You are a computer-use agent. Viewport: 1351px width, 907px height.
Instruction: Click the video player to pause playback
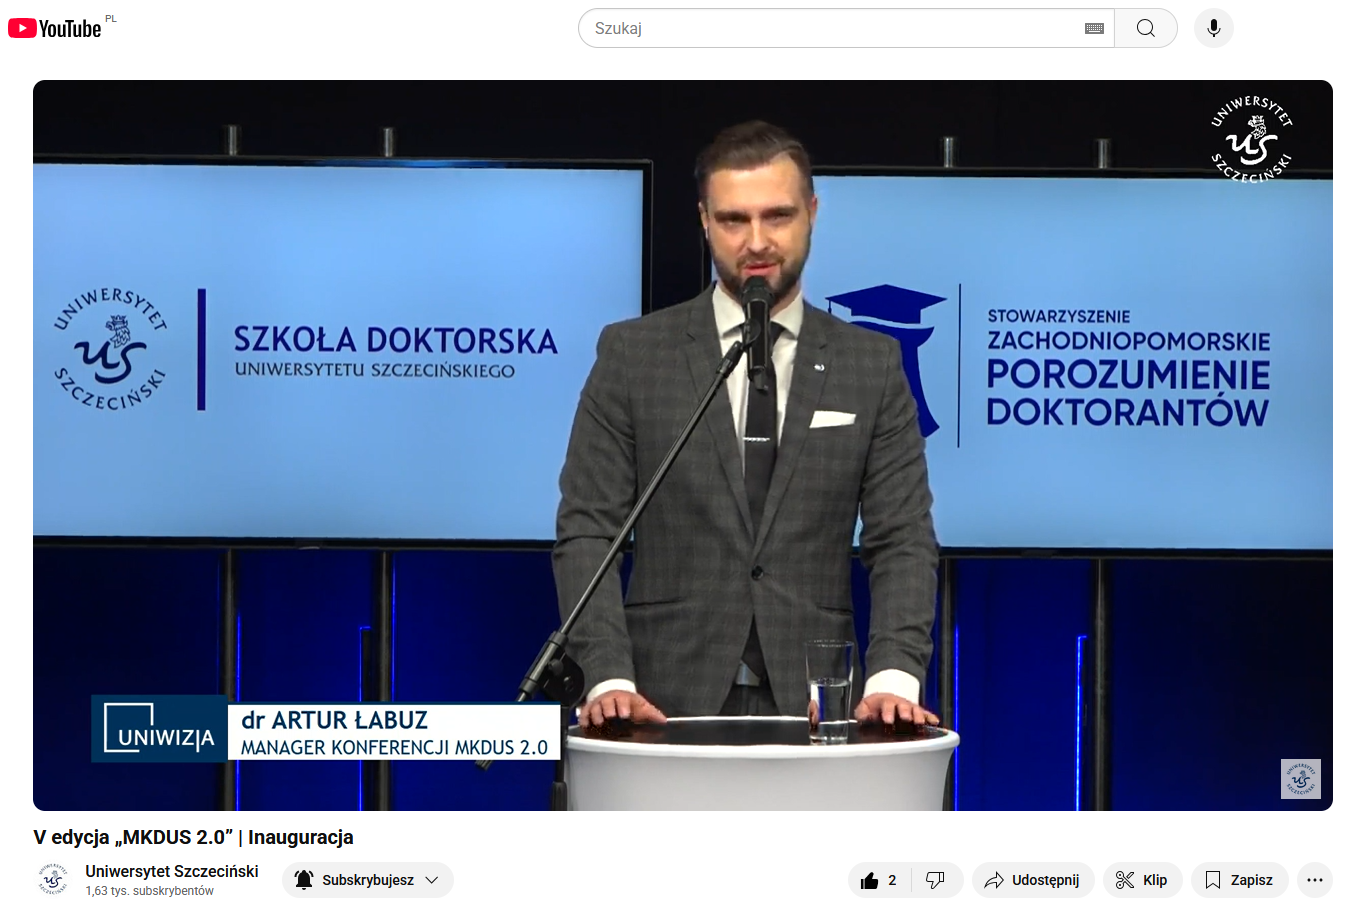coord(682,445)
